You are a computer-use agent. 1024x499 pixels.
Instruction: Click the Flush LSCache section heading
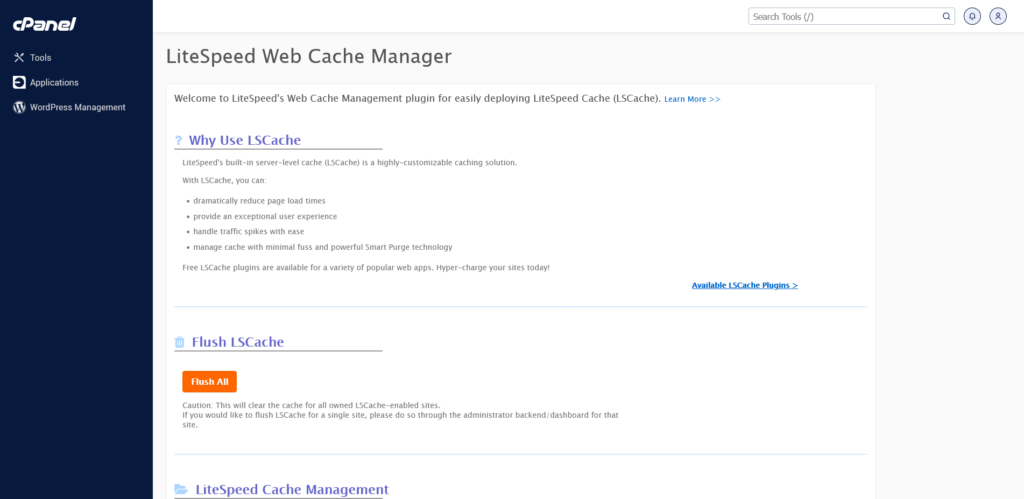coord(238,342)
